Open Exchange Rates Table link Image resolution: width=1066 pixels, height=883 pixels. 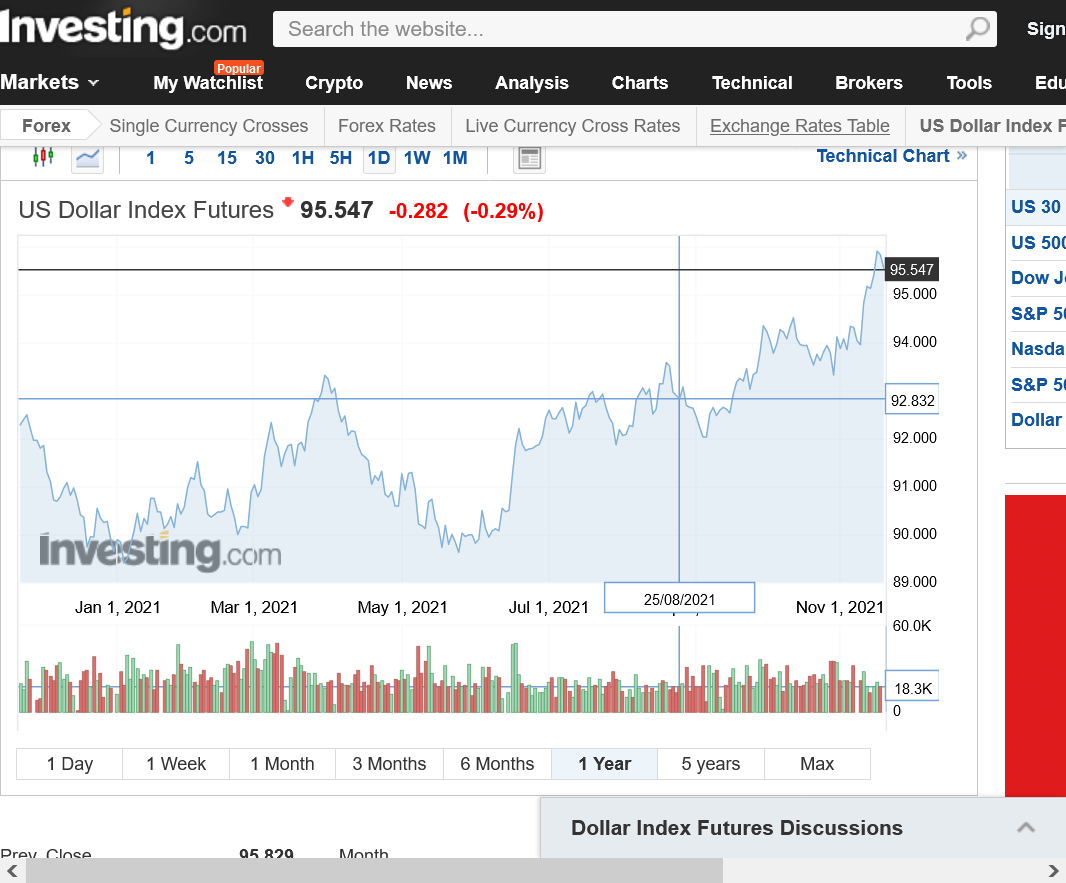(800, 126)
